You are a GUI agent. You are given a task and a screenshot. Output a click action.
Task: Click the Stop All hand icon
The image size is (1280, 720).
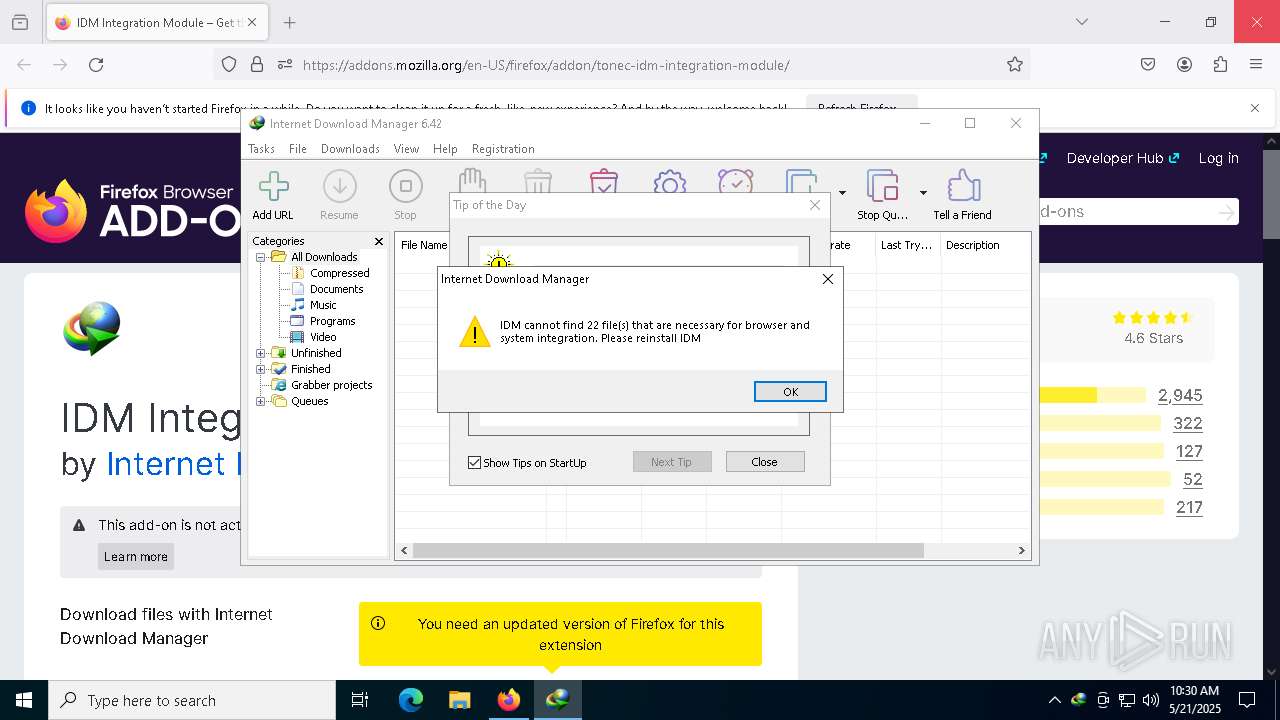472,181
